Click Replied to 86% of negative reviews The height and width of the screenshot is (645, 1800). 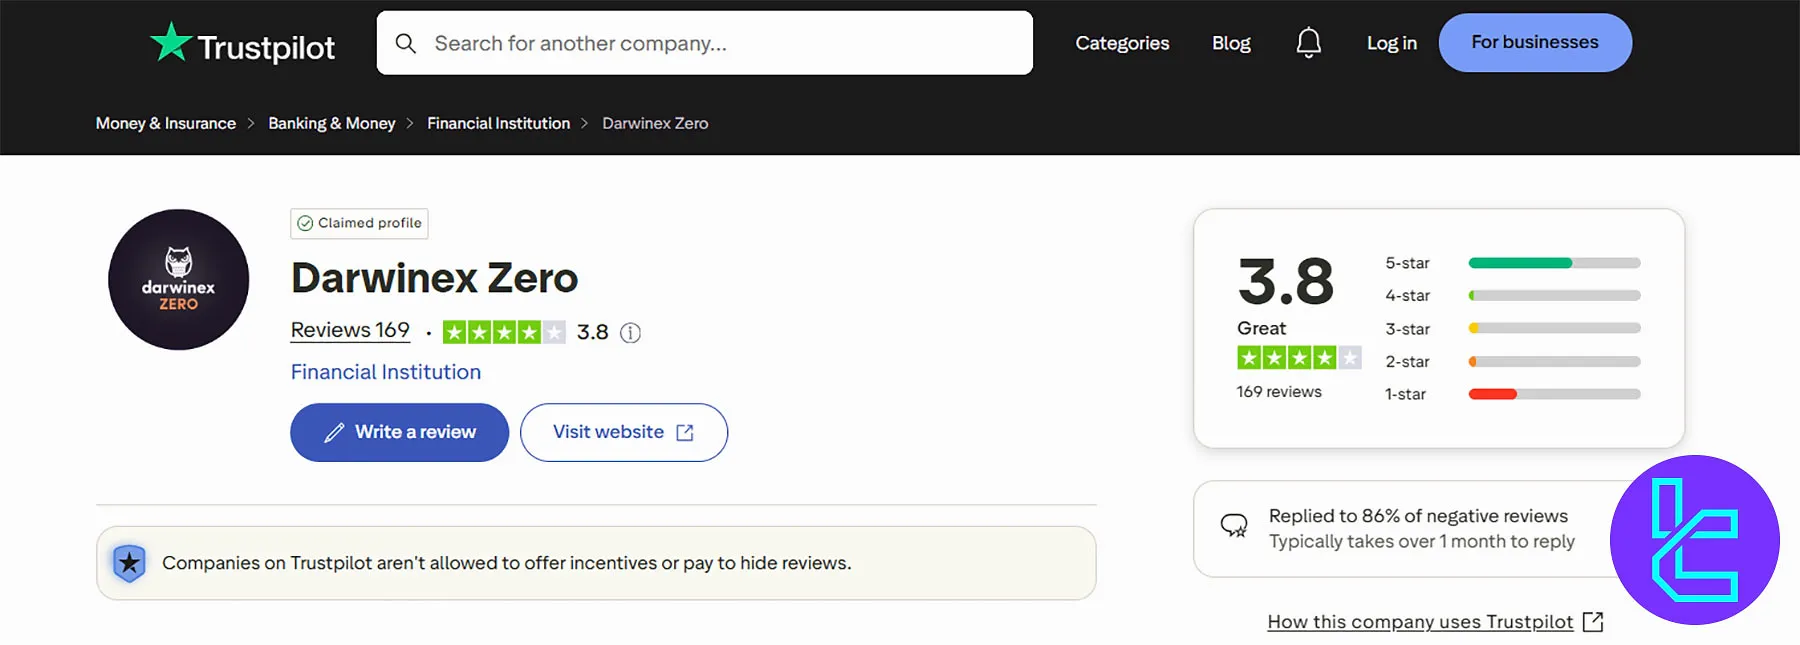[1418, 516]
